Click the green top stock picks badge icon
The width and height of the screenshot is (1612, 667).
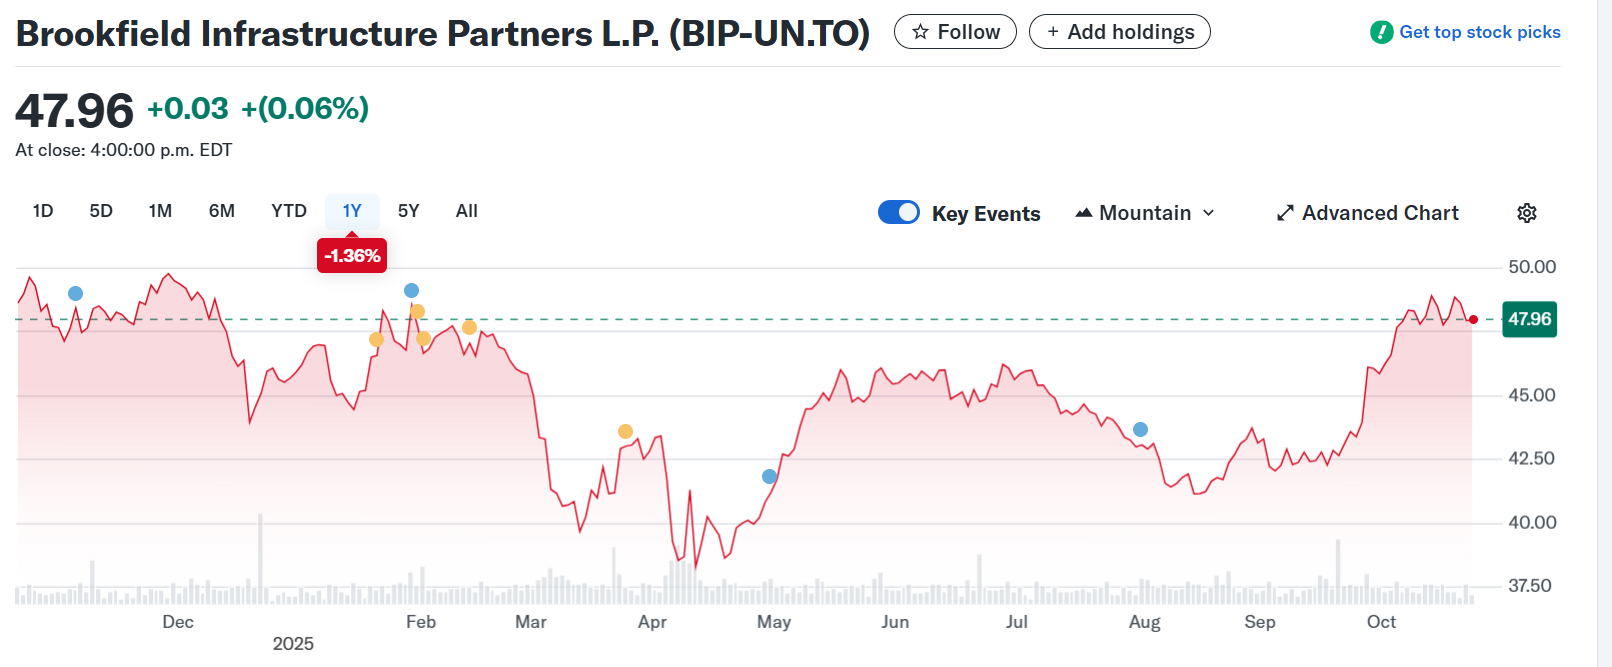(x=1381, y=32)
